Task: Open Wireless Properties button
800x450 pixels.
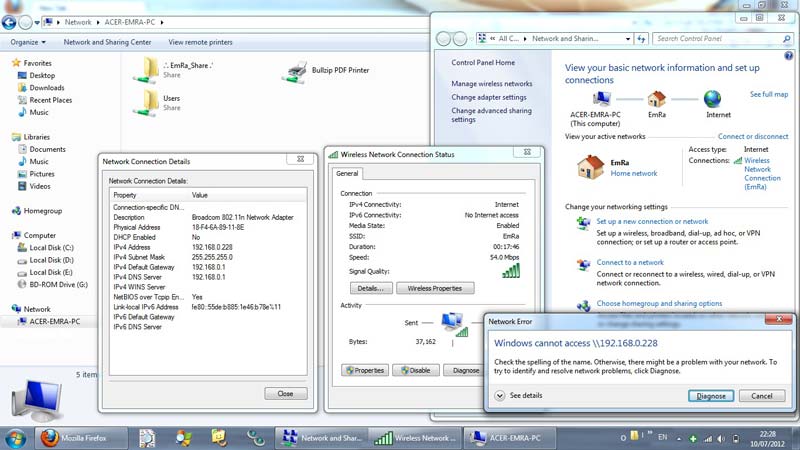Action: (435, 288)
